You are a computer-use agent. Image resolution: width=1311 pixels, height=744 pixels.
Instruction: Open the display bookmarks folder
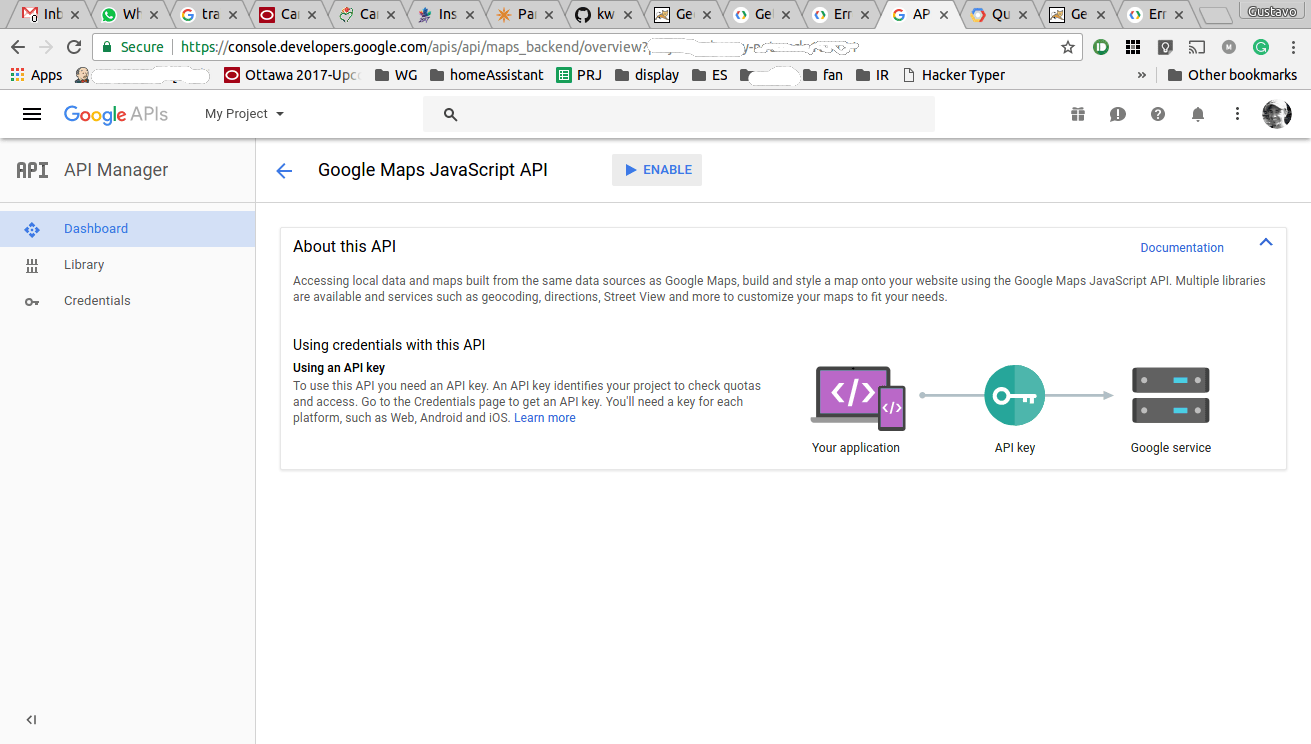[x=647, y=75]
